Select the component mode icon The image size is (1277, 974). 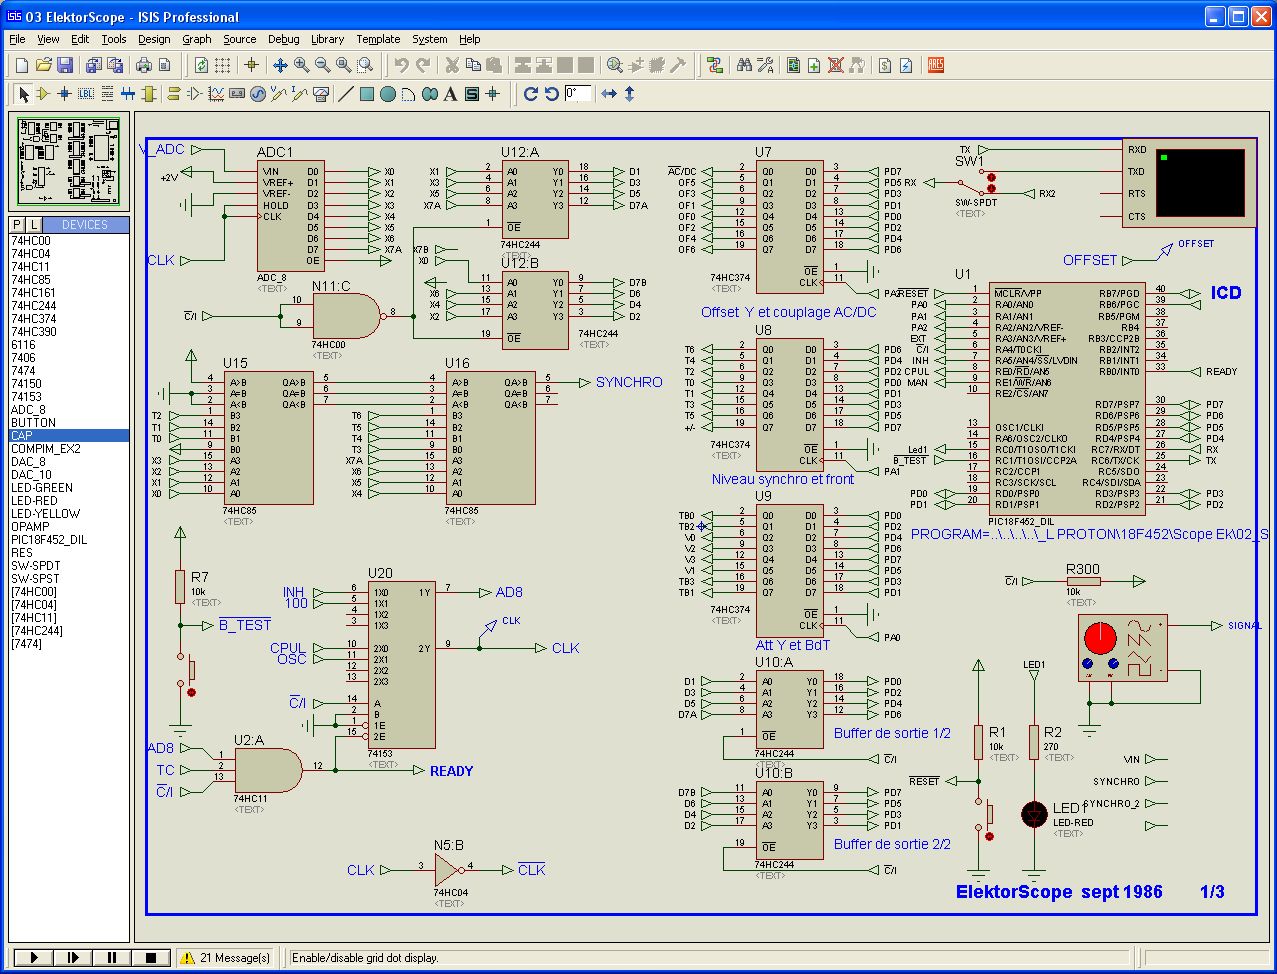(x=43, y=94)
